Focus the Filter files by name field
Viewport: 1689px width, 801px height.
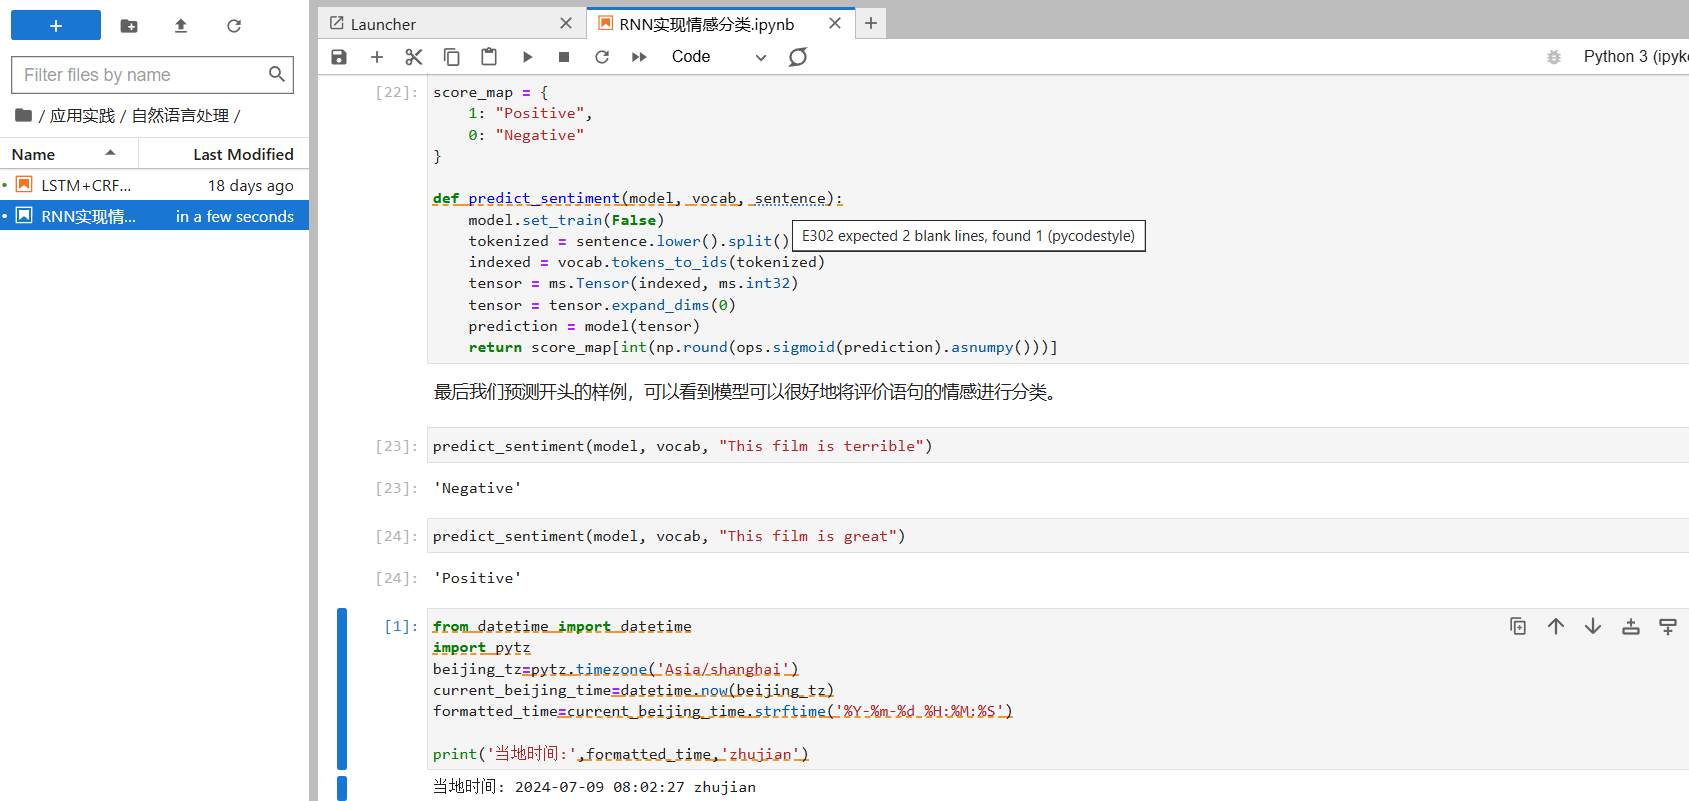[152, 75]
